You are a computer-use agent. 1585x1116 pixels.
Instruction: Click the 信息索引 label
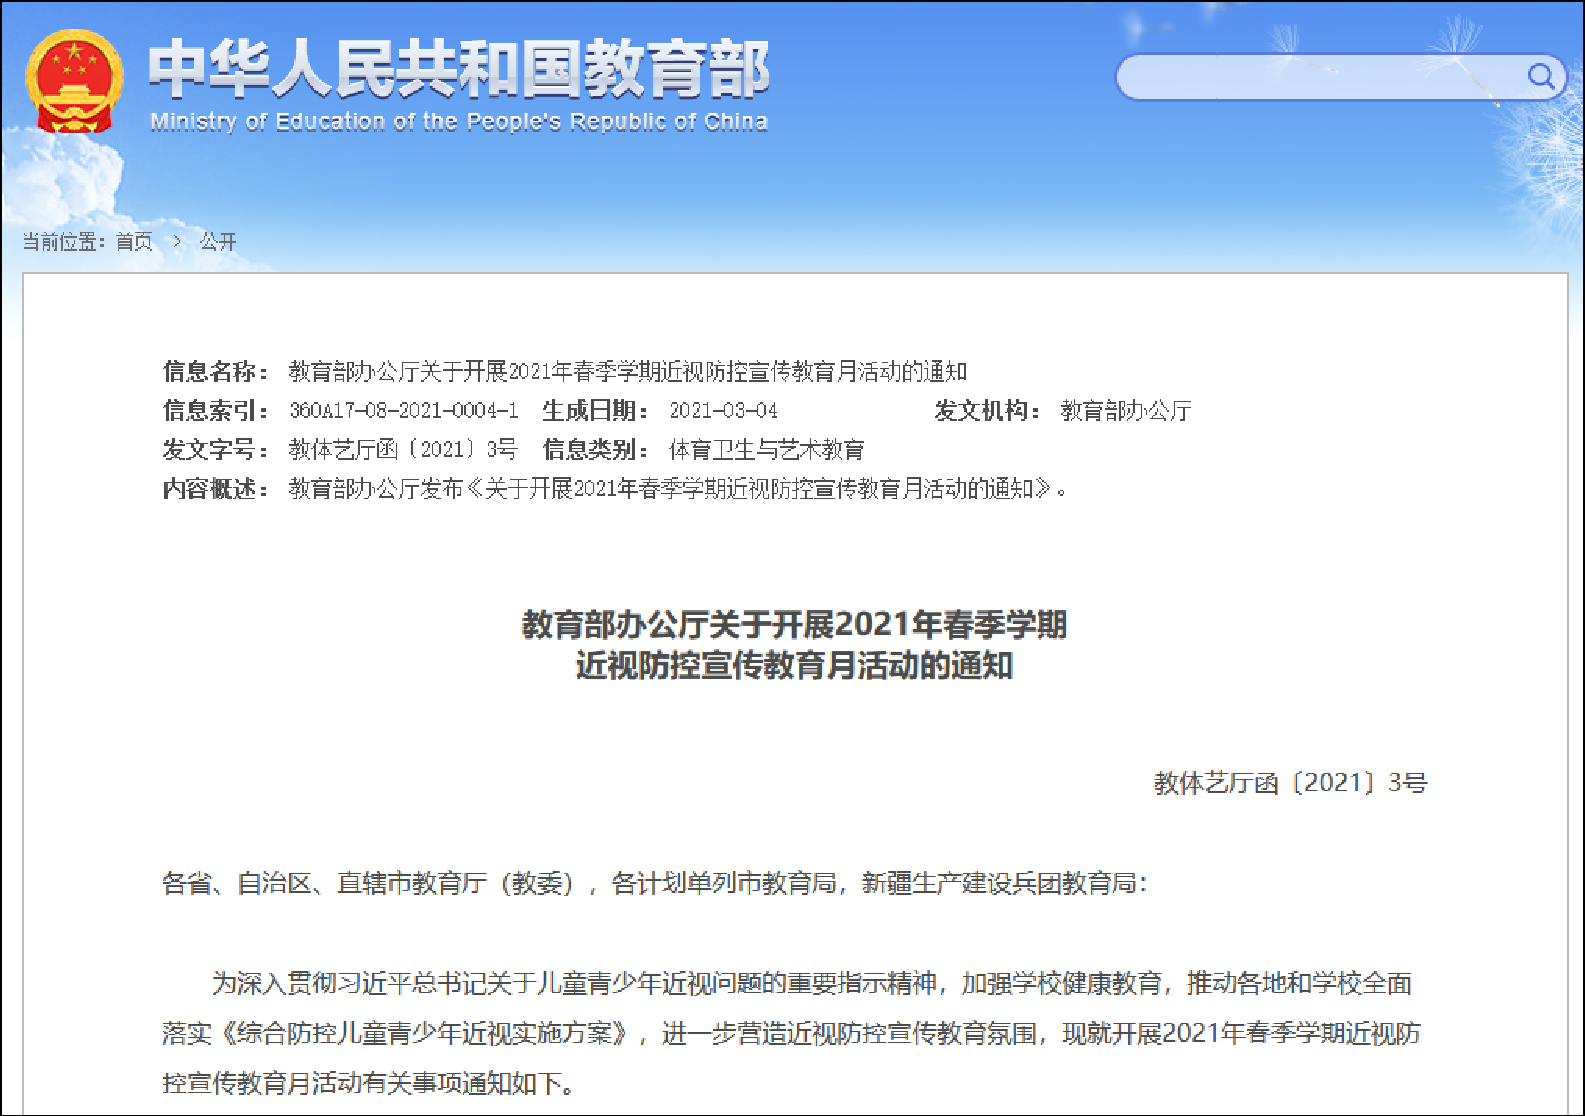click(x=215, y=411)
